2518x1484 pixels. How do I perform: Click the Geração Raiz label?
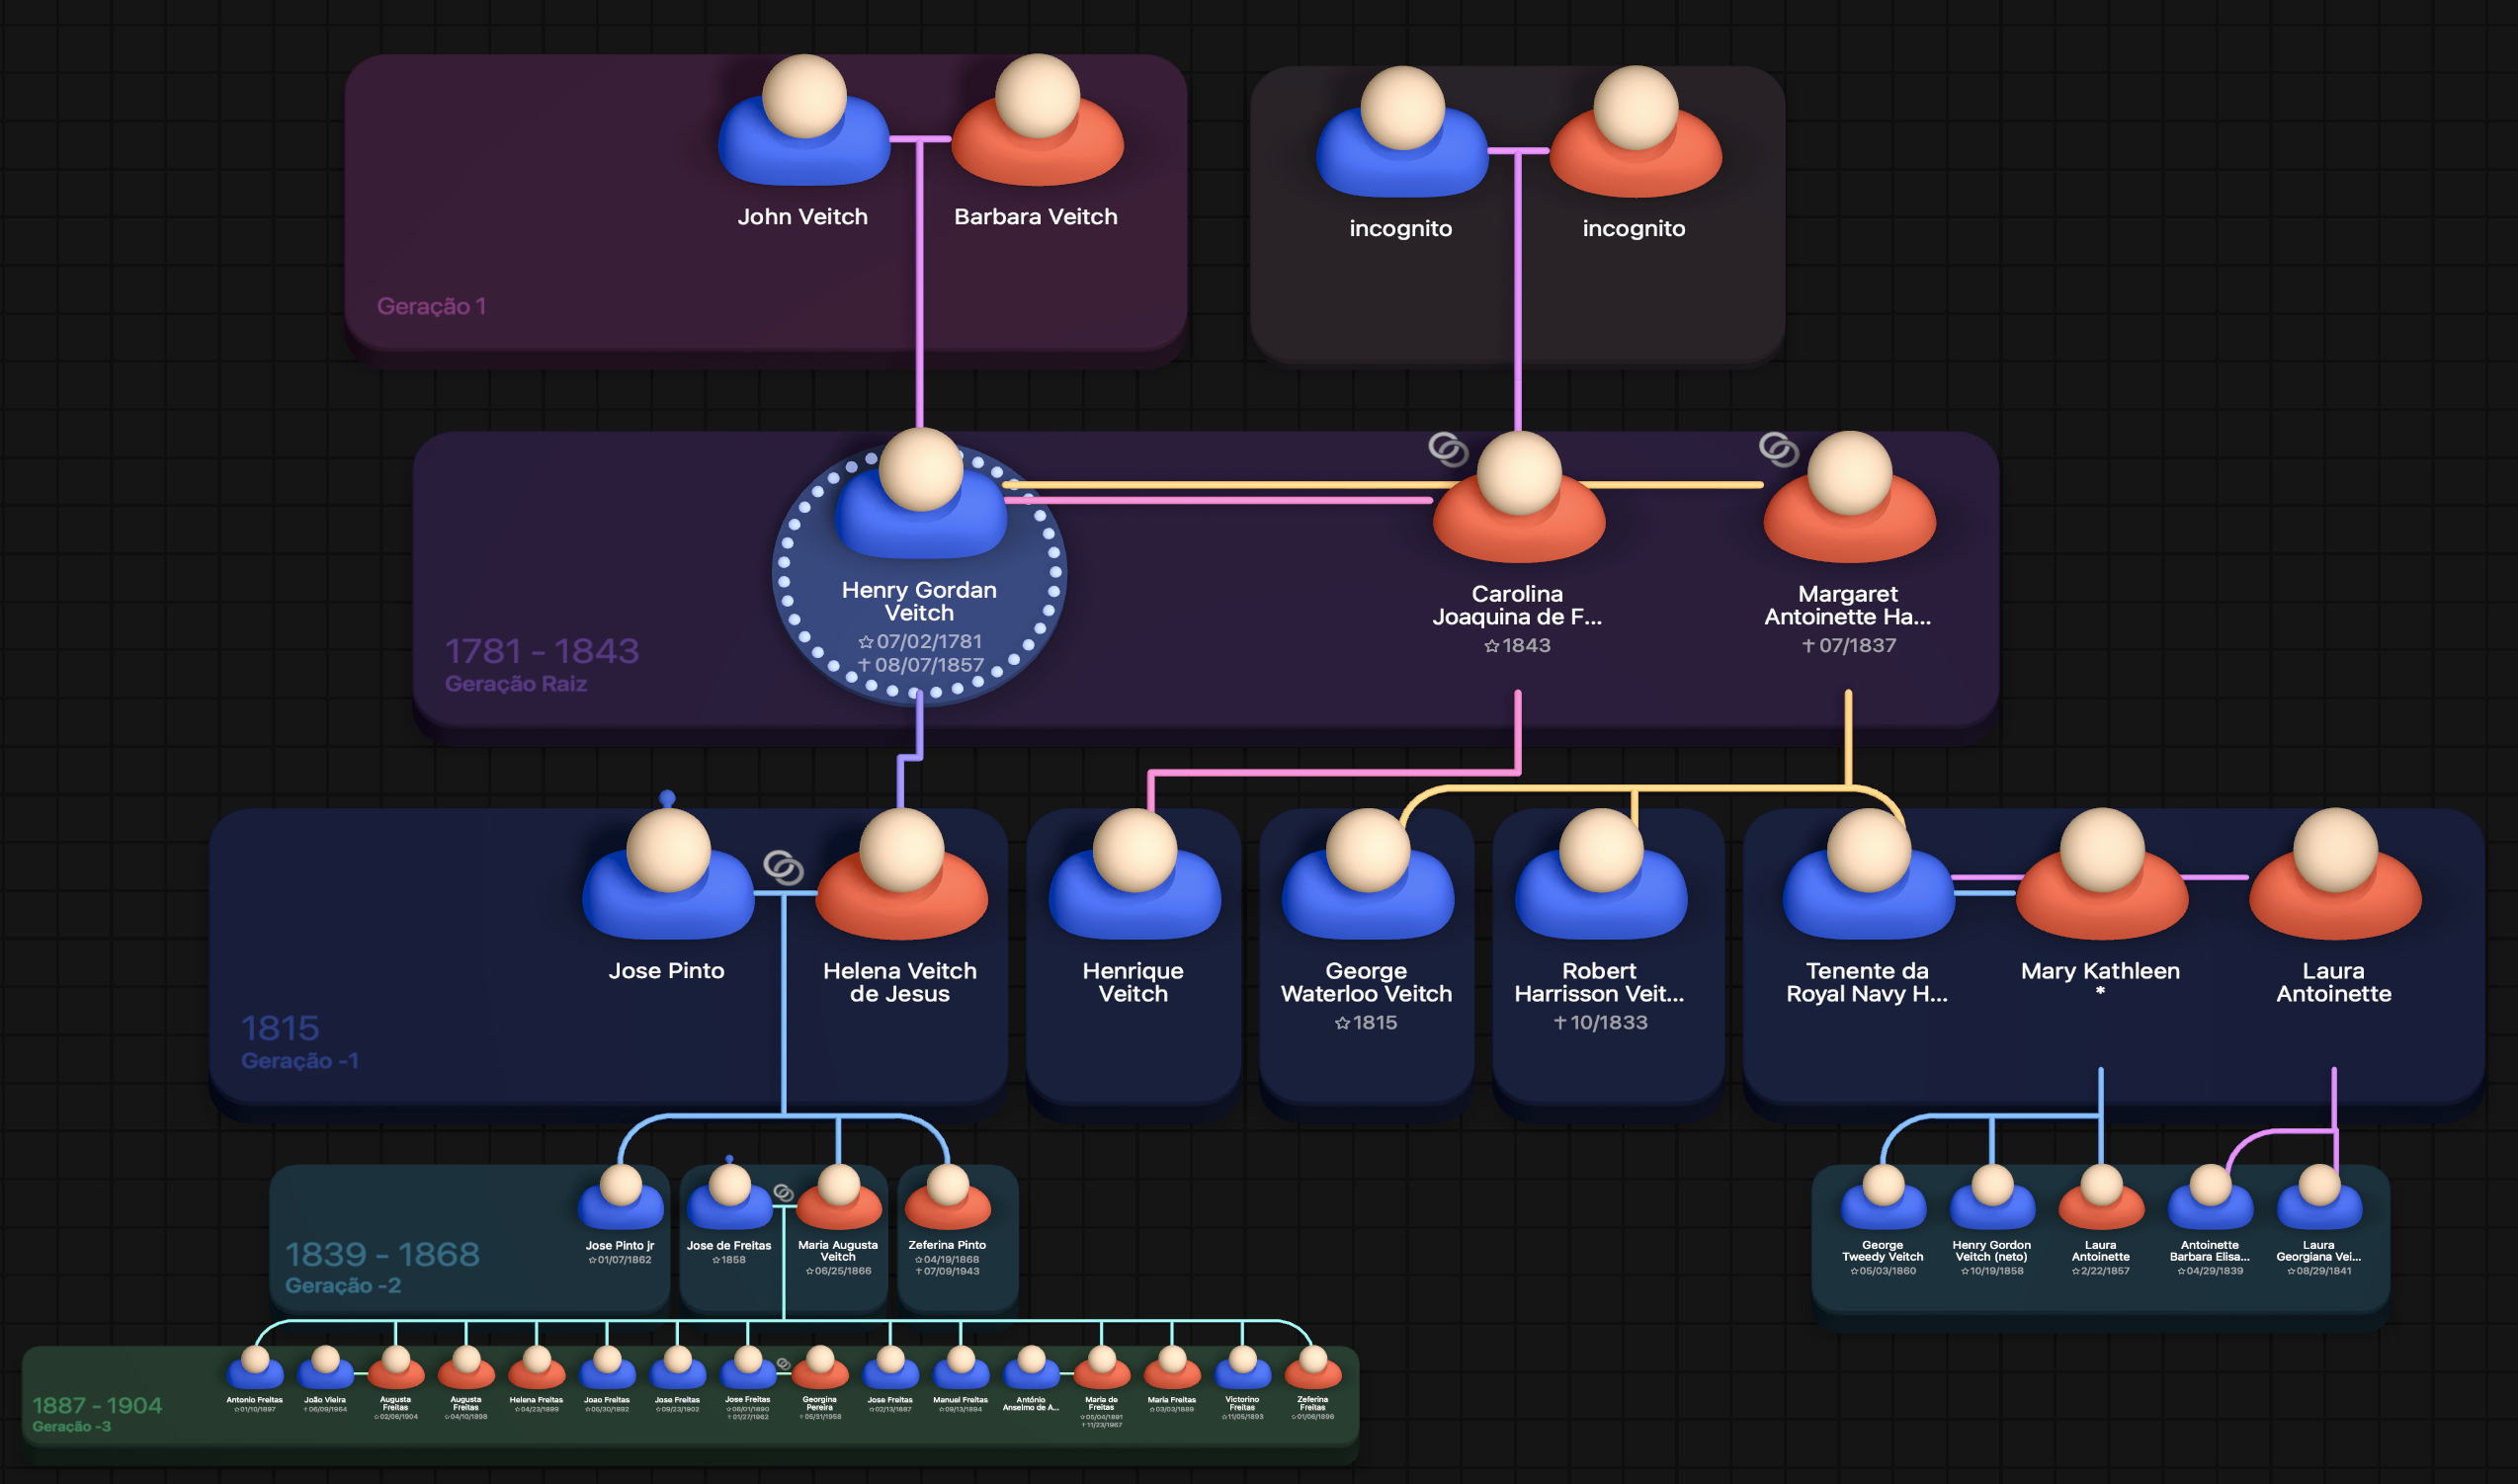515,684
